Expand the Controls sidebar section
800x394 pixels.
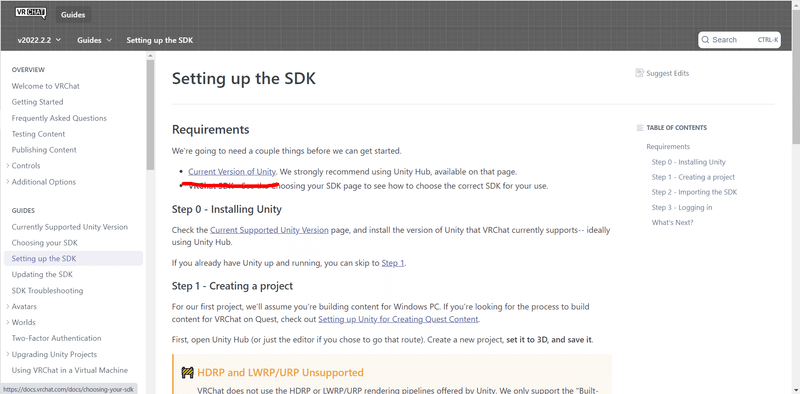[8, 166]
